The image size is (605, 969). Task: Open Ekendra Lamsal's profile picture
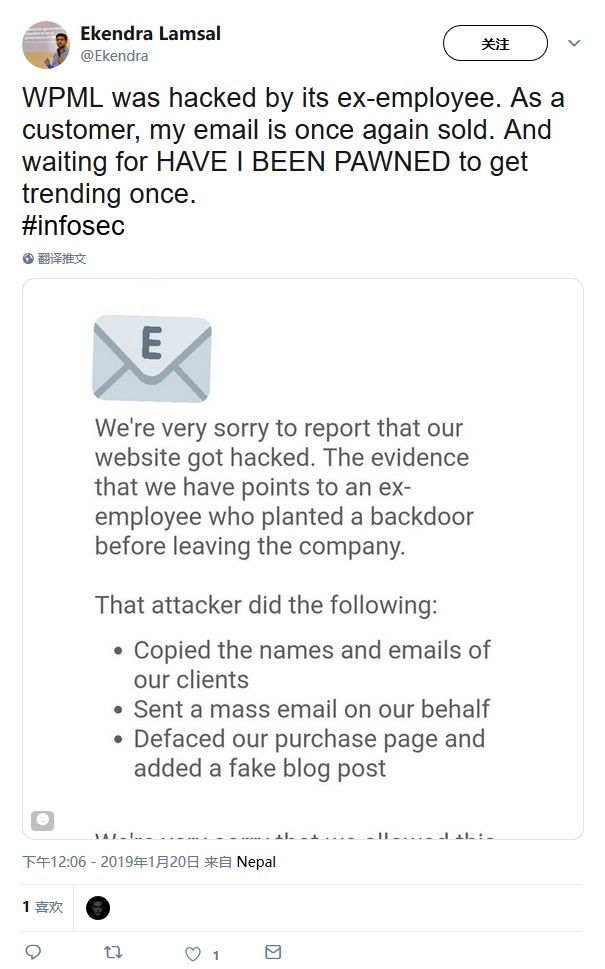[45, 44]
